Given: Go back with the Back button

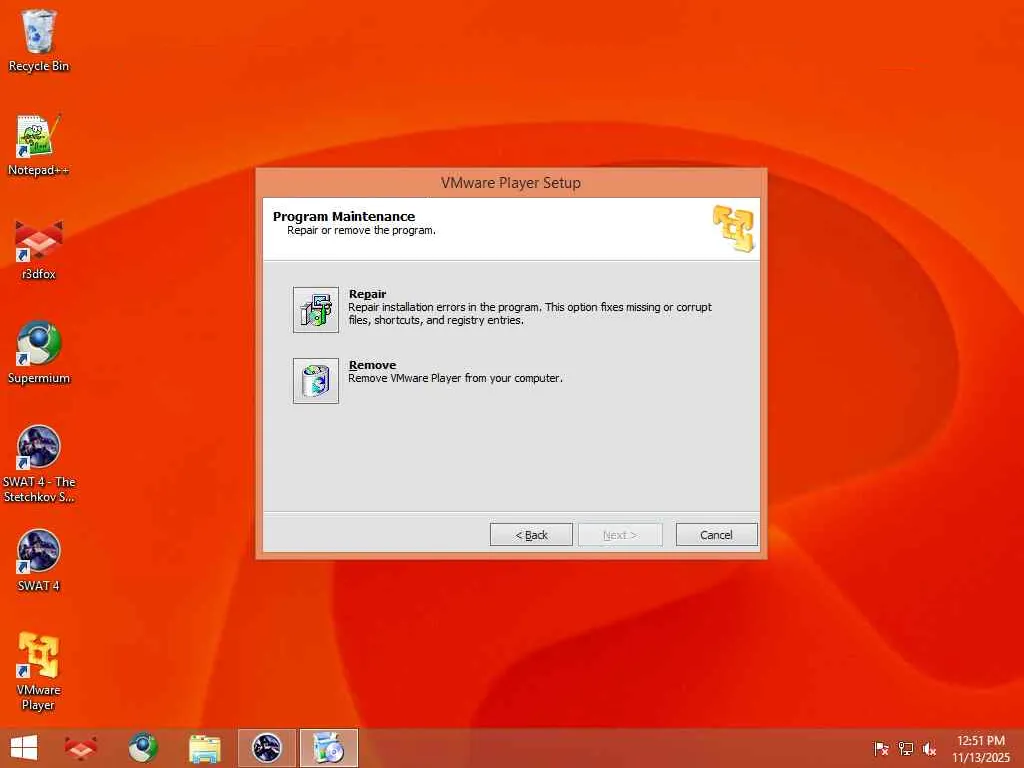Looking at the screenshot, I should [531, 535].
